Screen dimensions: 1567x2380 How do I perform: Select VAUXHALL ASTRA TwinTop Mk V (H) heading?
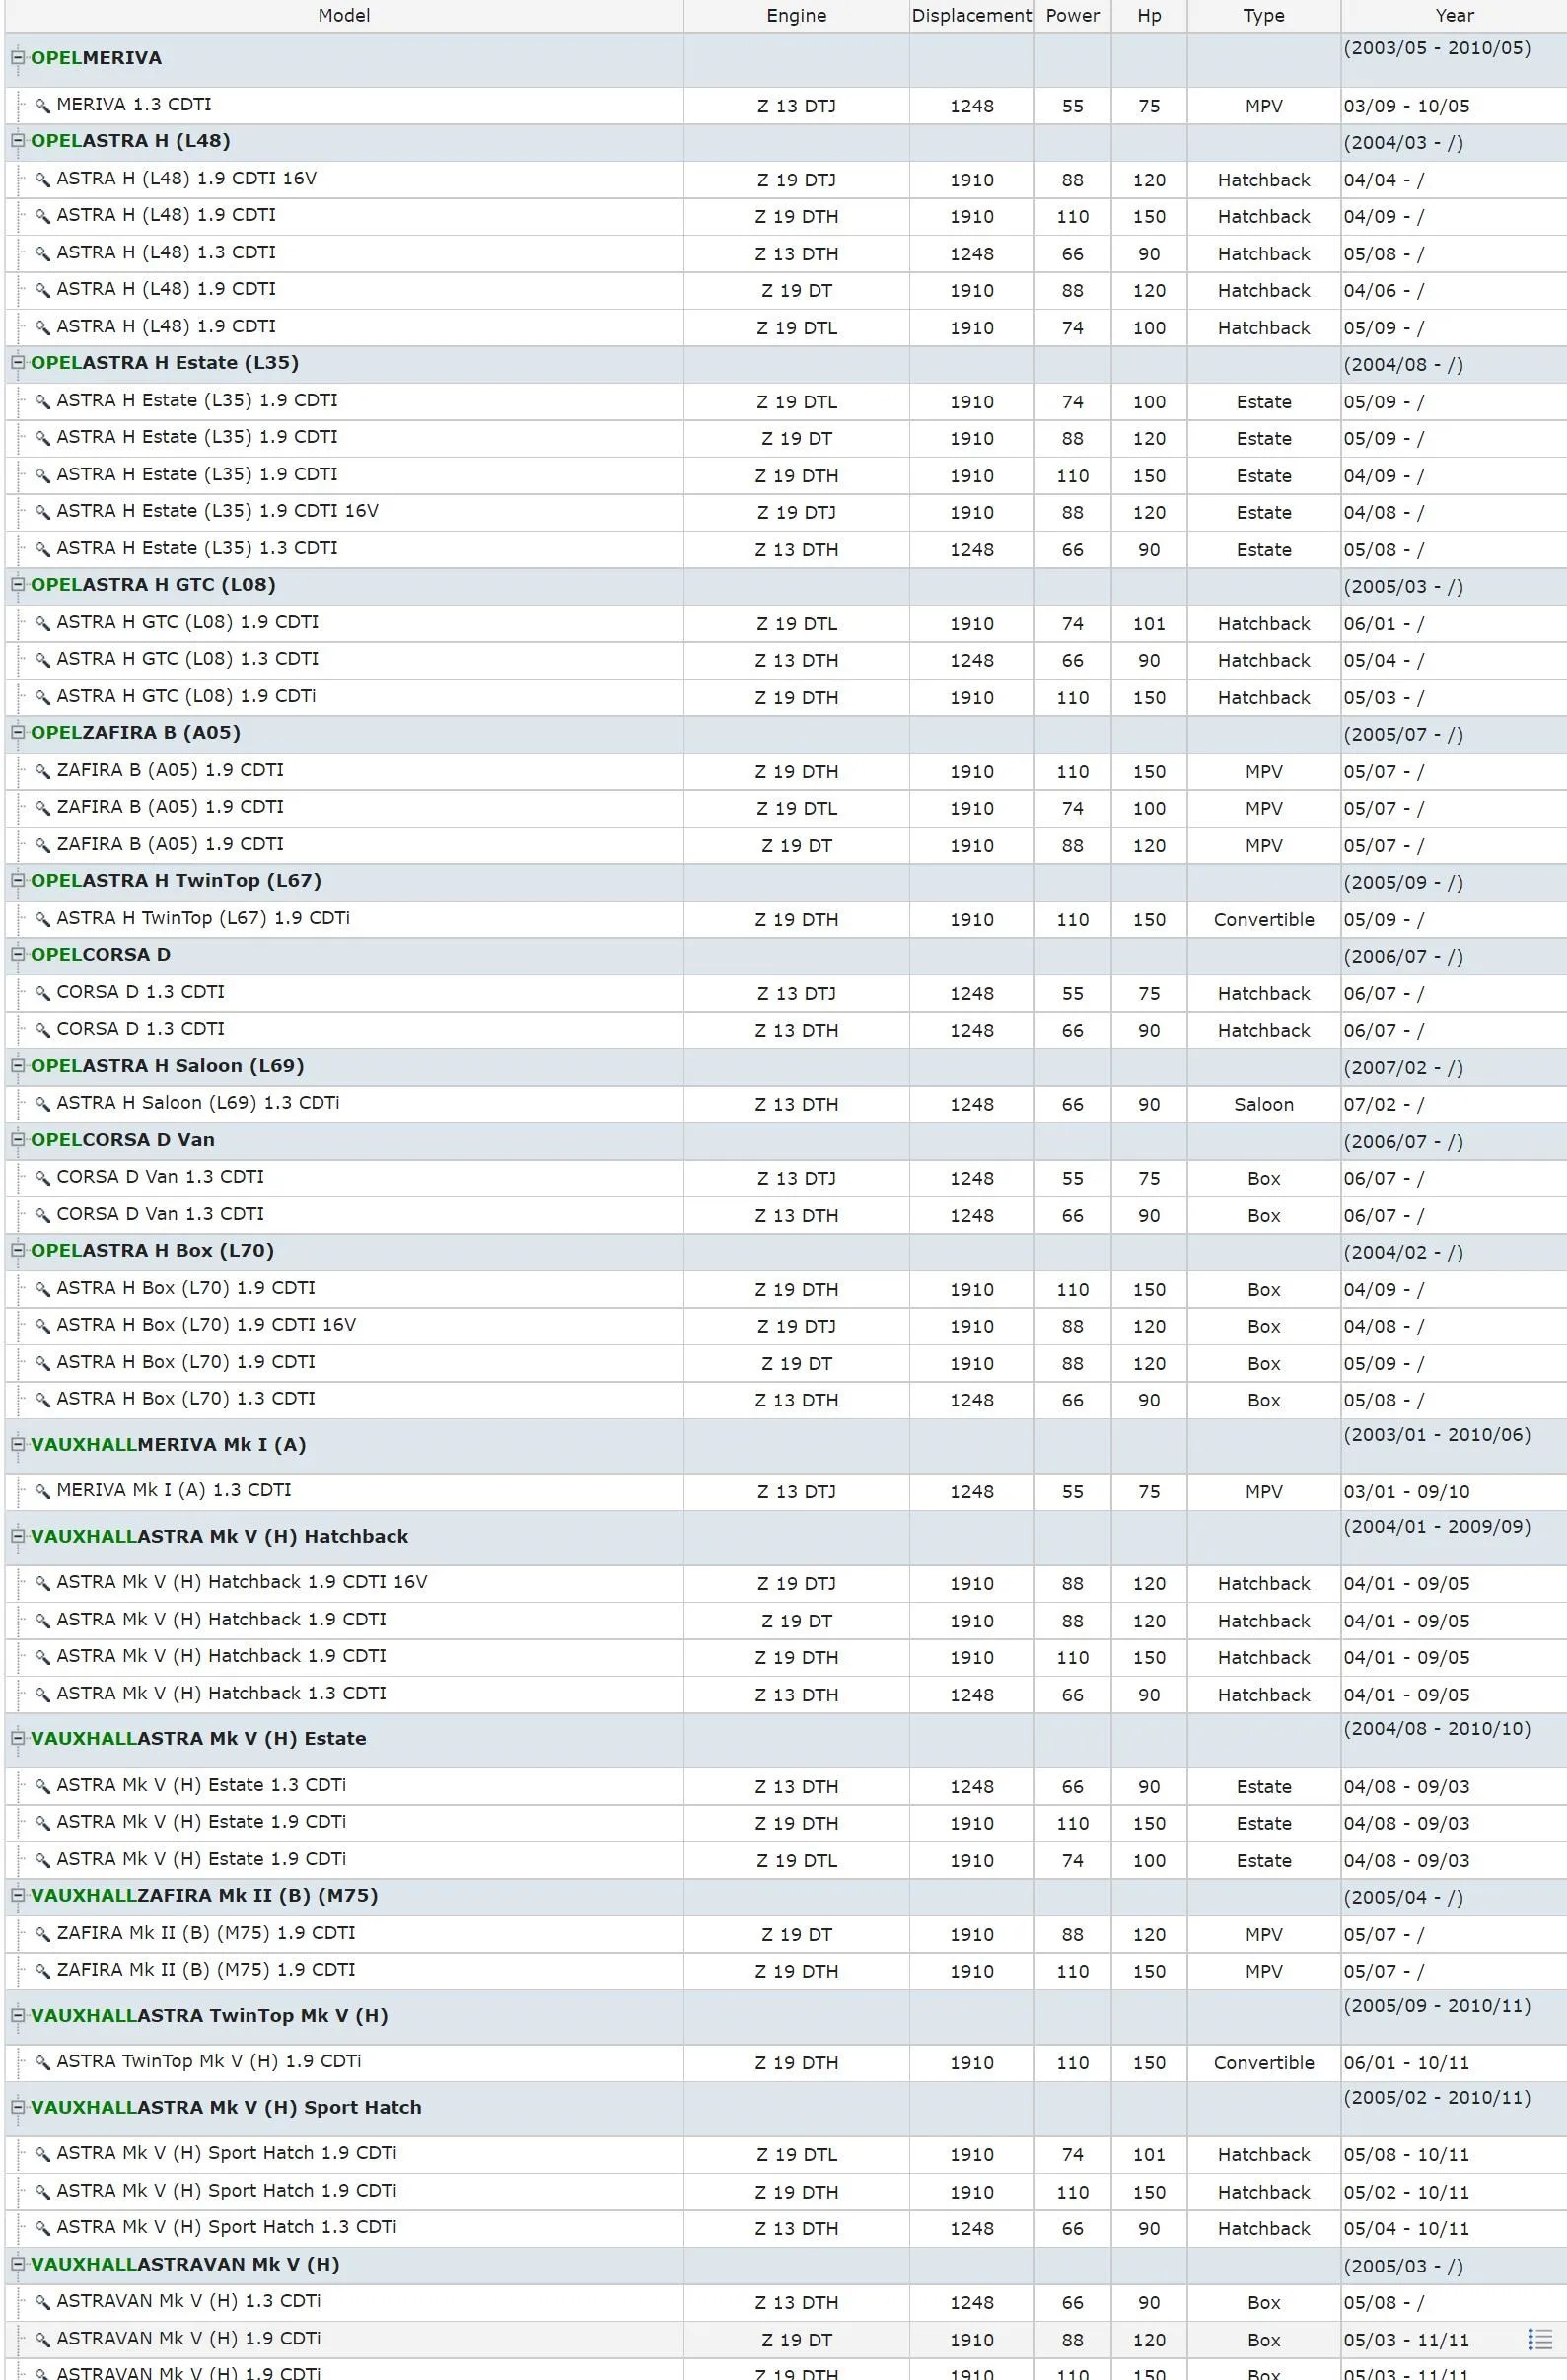[x=209, y=2016]
